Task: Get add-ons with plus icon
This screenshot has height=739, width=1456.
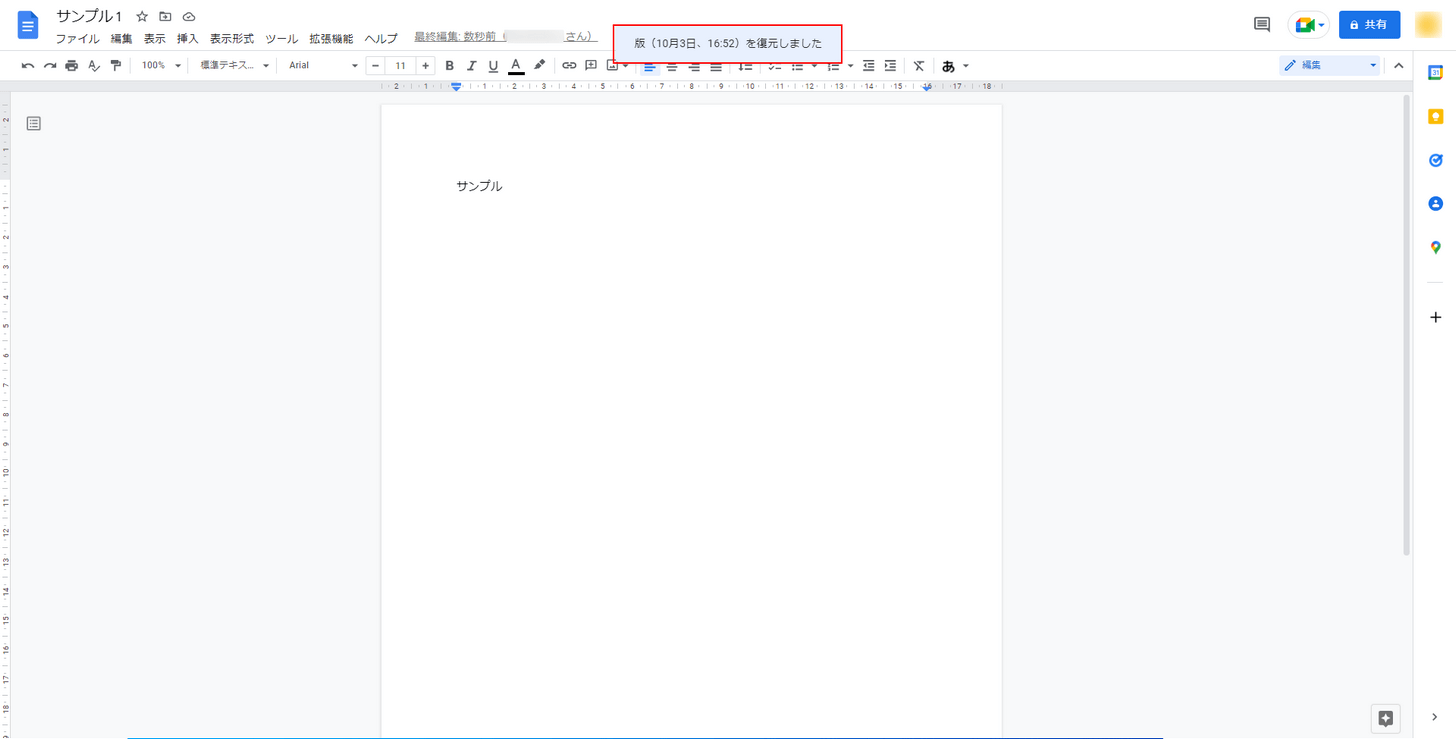Action: tap(1435, 317)
